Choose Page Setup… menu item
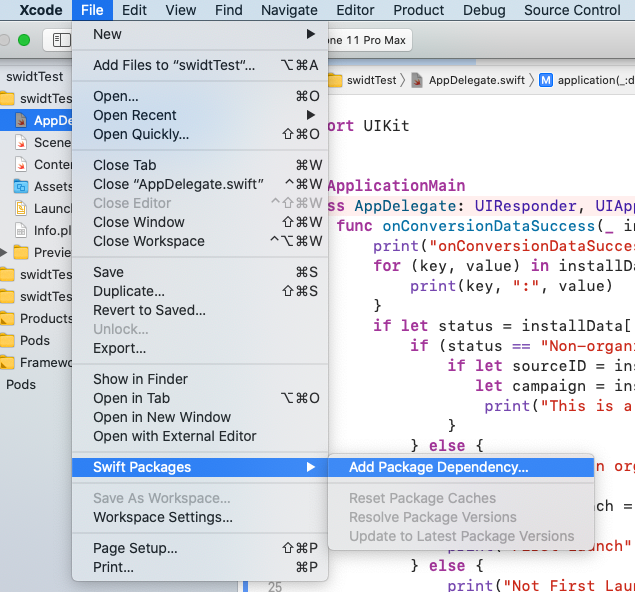 [x=200, y=548]
